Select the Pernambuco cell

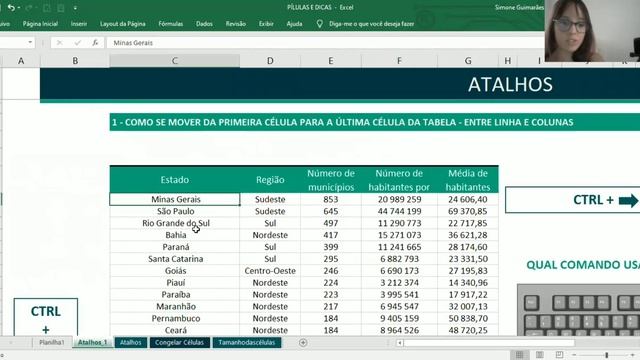(175, 318)
